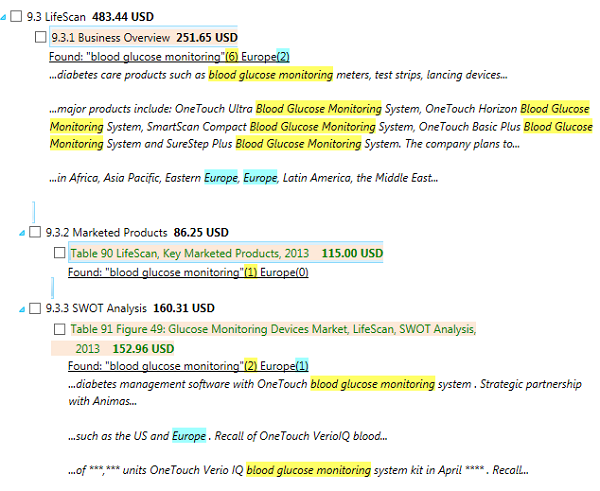Select the 9.3.2 Marketed Products checkbox
This screenshot has width=600, height=491.
(36, 232)
